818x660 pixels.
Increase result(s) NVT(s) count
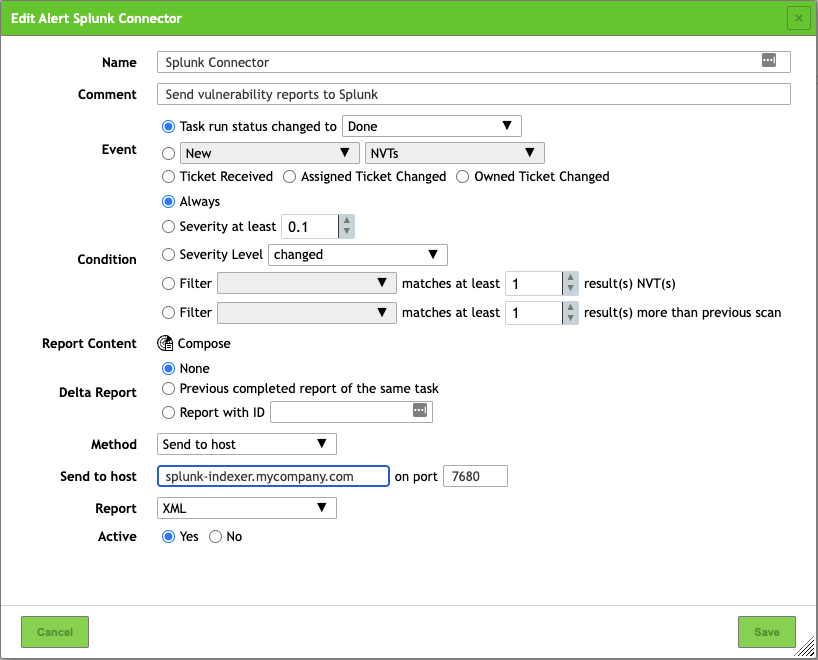tap(570, 278)
